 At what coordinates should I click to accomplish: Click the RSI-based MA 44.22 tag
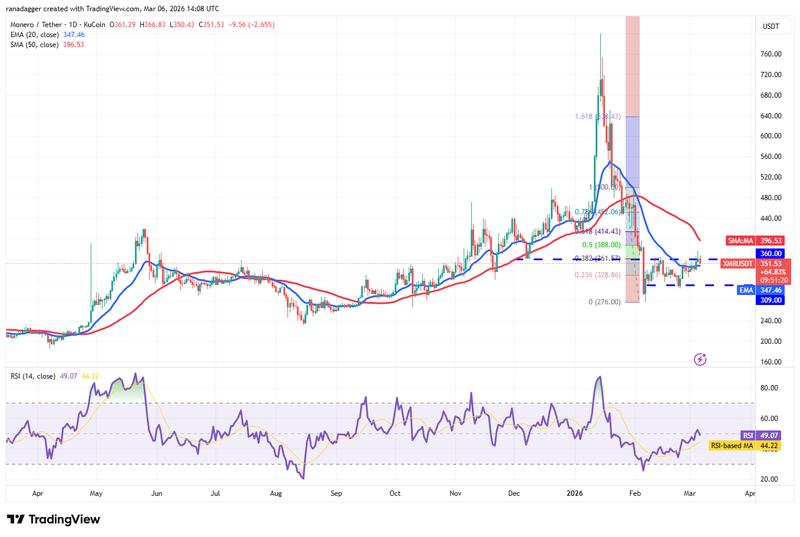[744, 446]
